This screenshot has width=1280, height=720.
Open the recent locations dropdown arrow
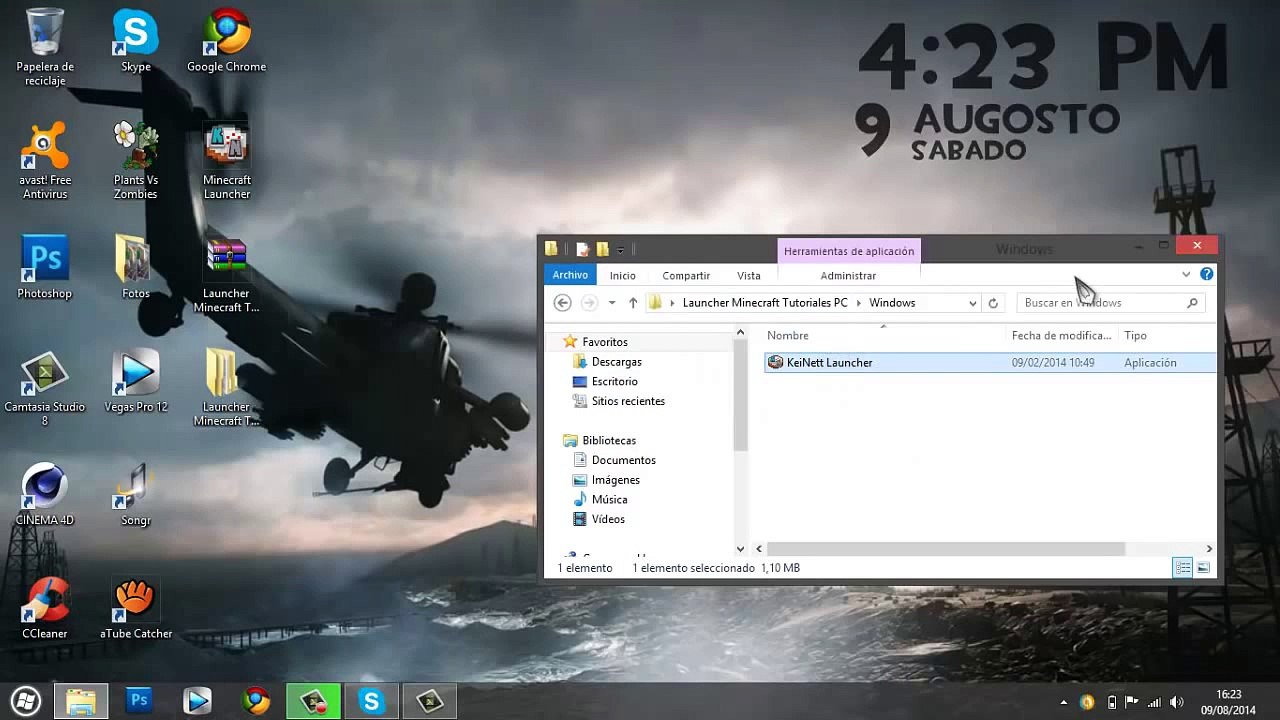(612, 303)
